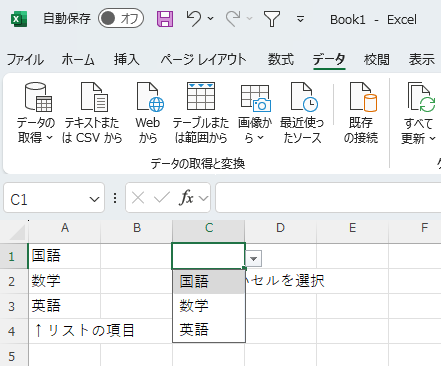Click the すべて更新 button
This screenshot has height=366, width=441.
click(x=419, y=113)
